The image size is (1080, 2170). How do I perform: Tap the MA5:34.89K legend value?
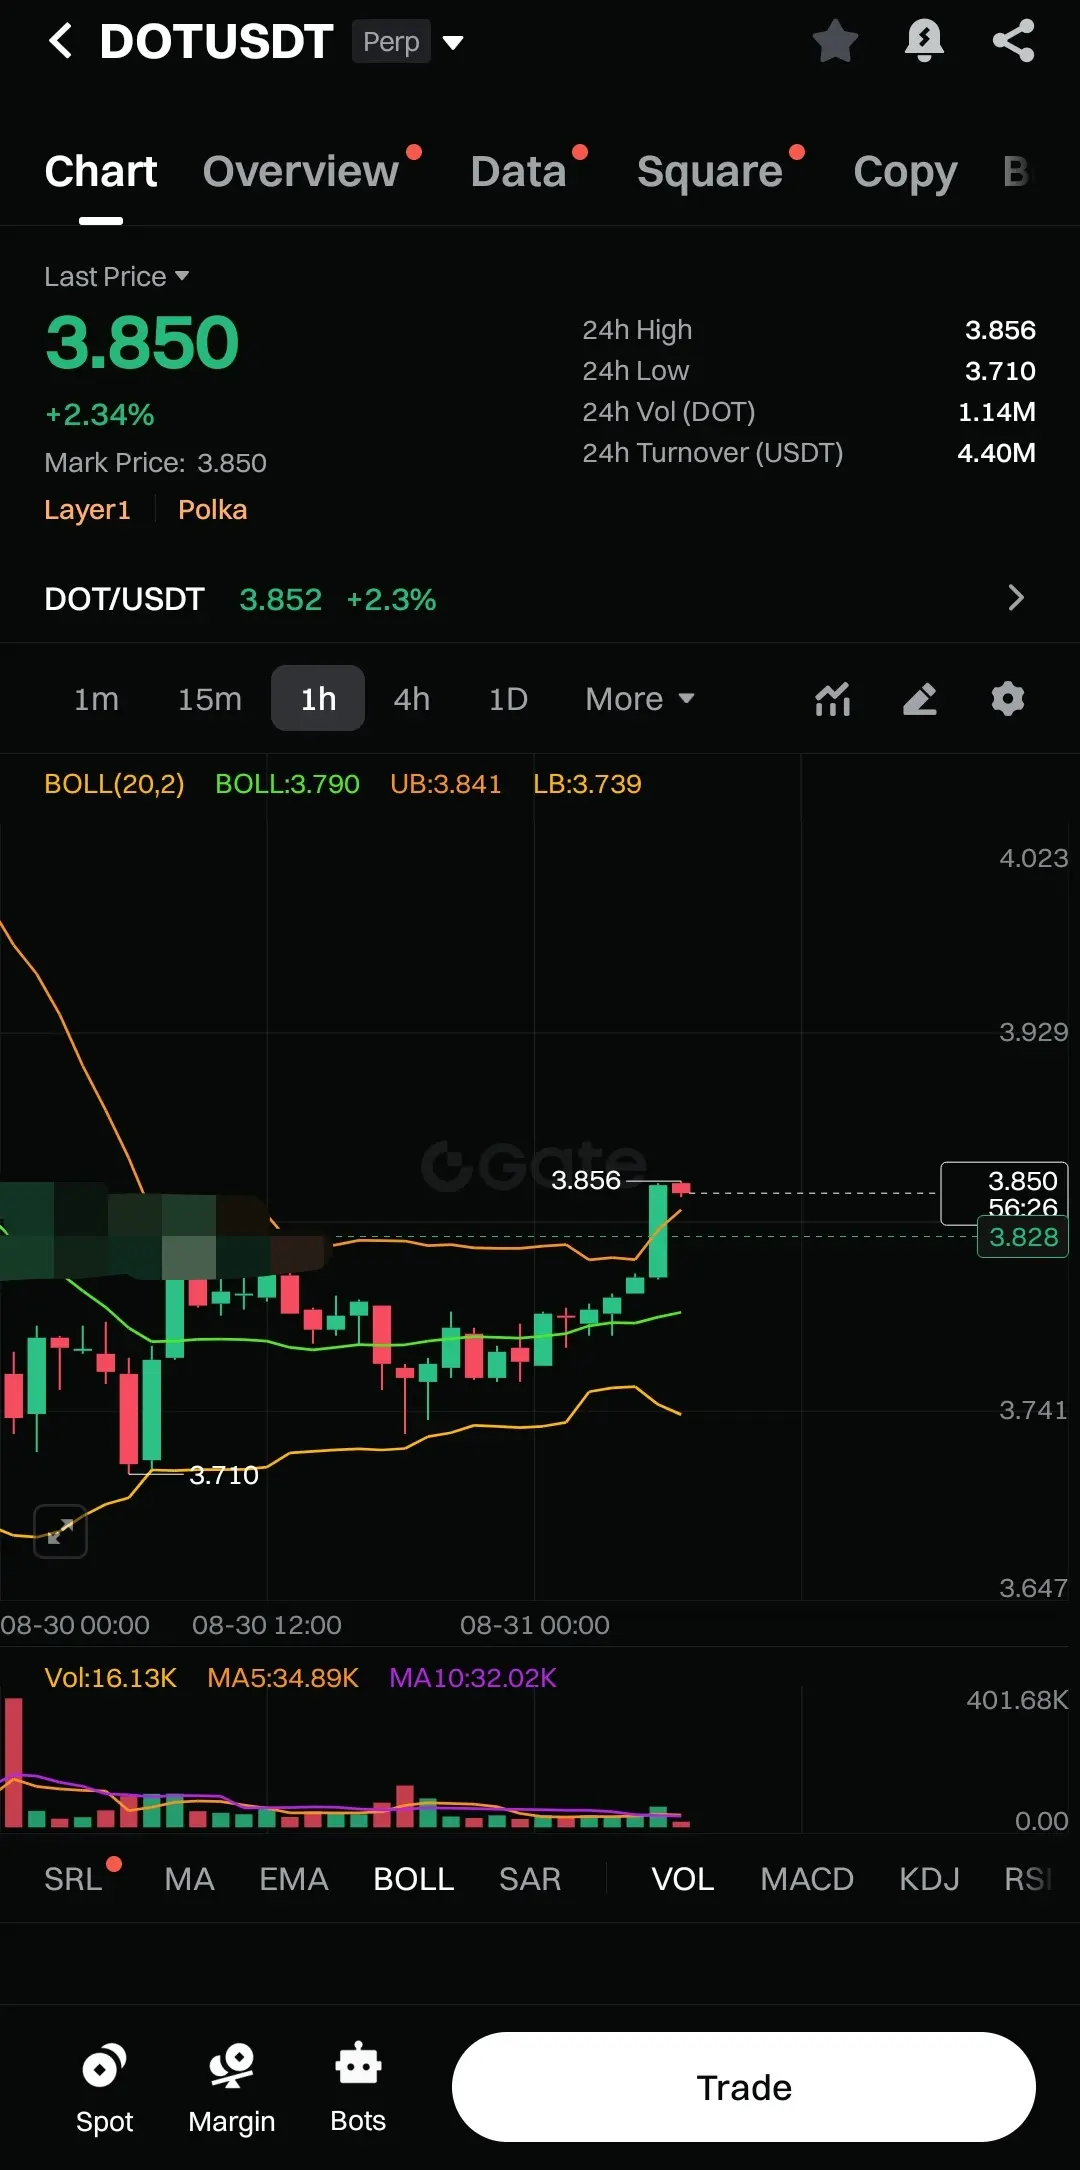click(x=283, y=1678)
